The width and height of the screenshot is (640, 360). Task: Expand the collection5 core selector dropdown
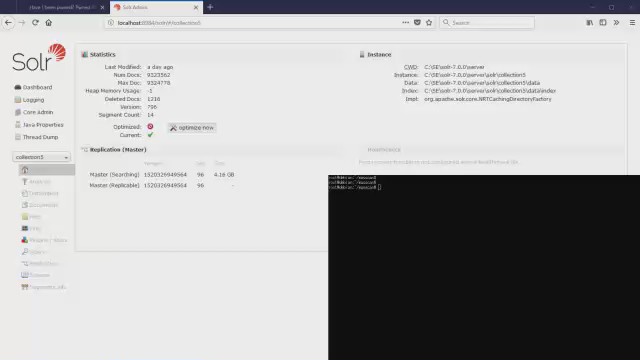[42, 157]
